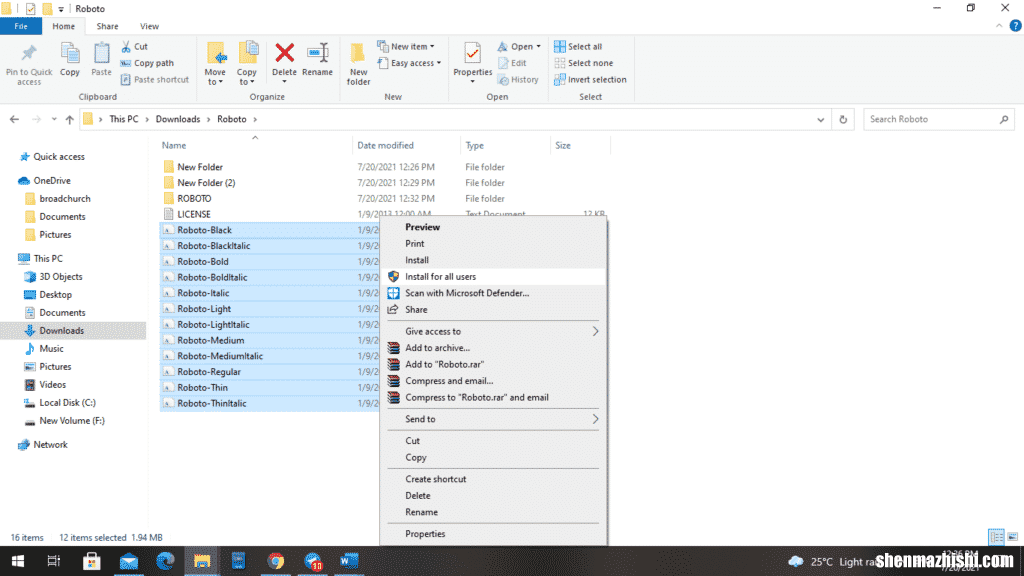Open Windows Start menu

pos(18,561)
